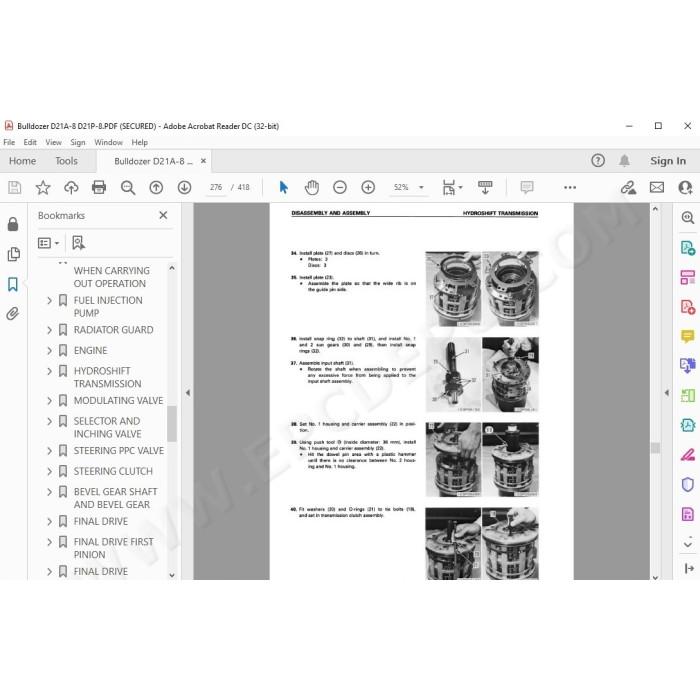Click the Sign In button
The width and height of the screenshot is (700, 700).
pyautogui.click(x=668, y=161)
